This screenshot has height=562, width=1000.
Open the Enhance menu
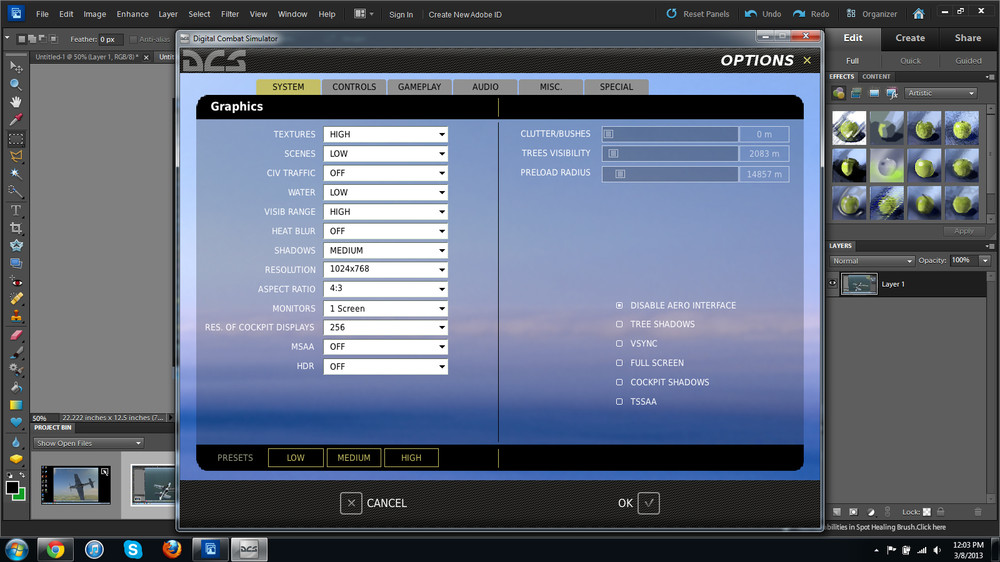click(132, 14)
